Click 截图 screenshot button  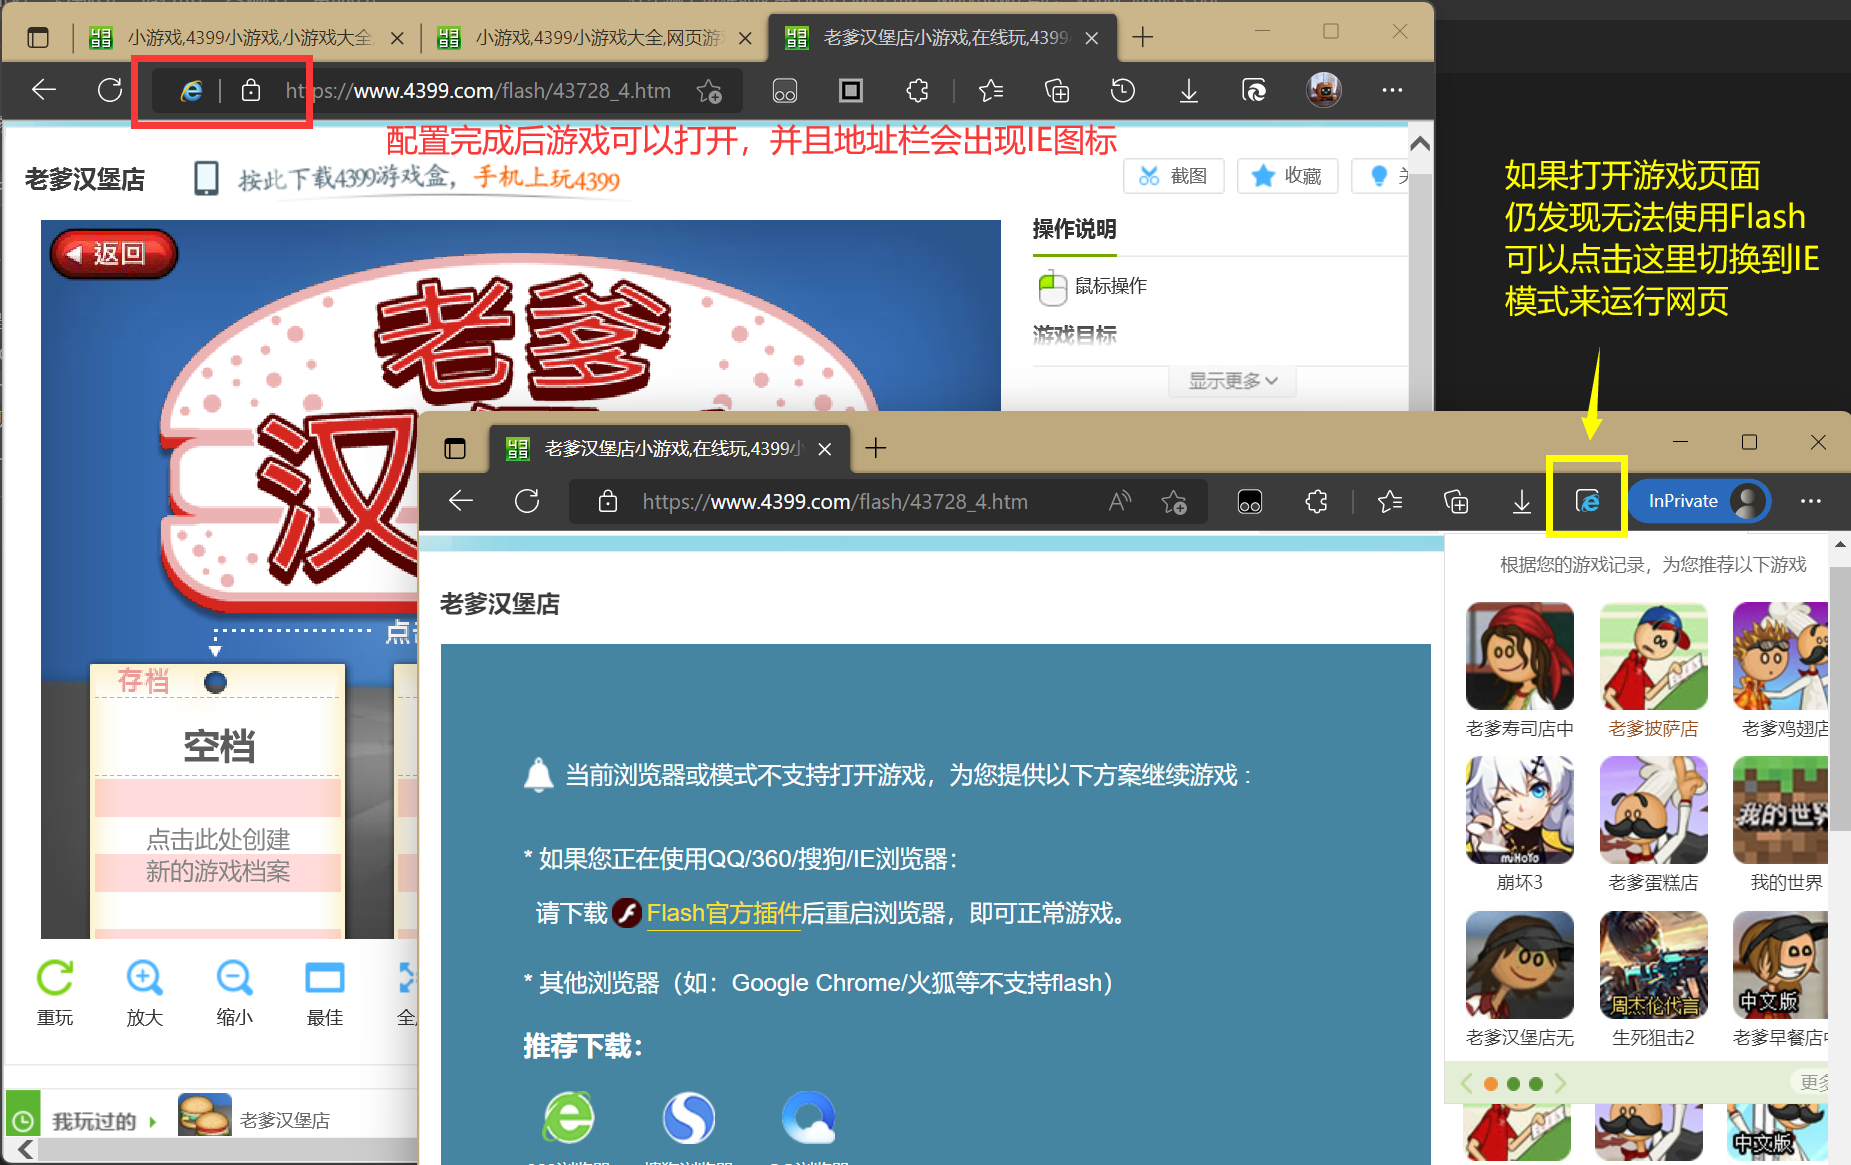tap(1174, 176)
